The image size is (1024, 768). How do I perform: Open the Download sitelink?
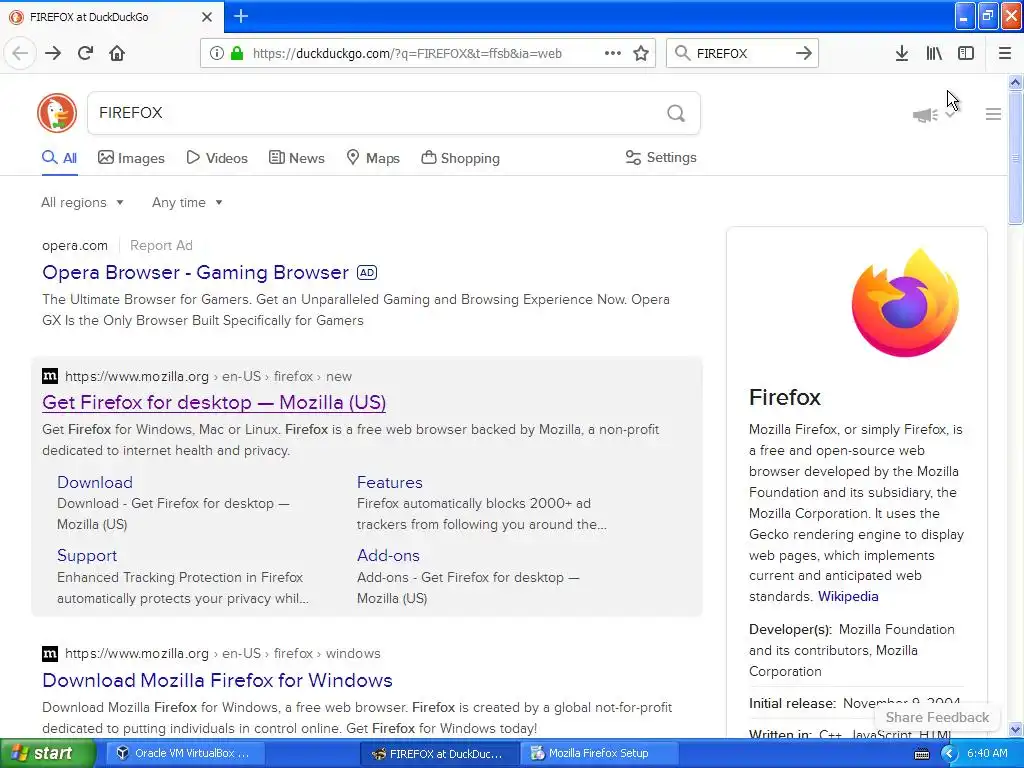click(95, 482)
